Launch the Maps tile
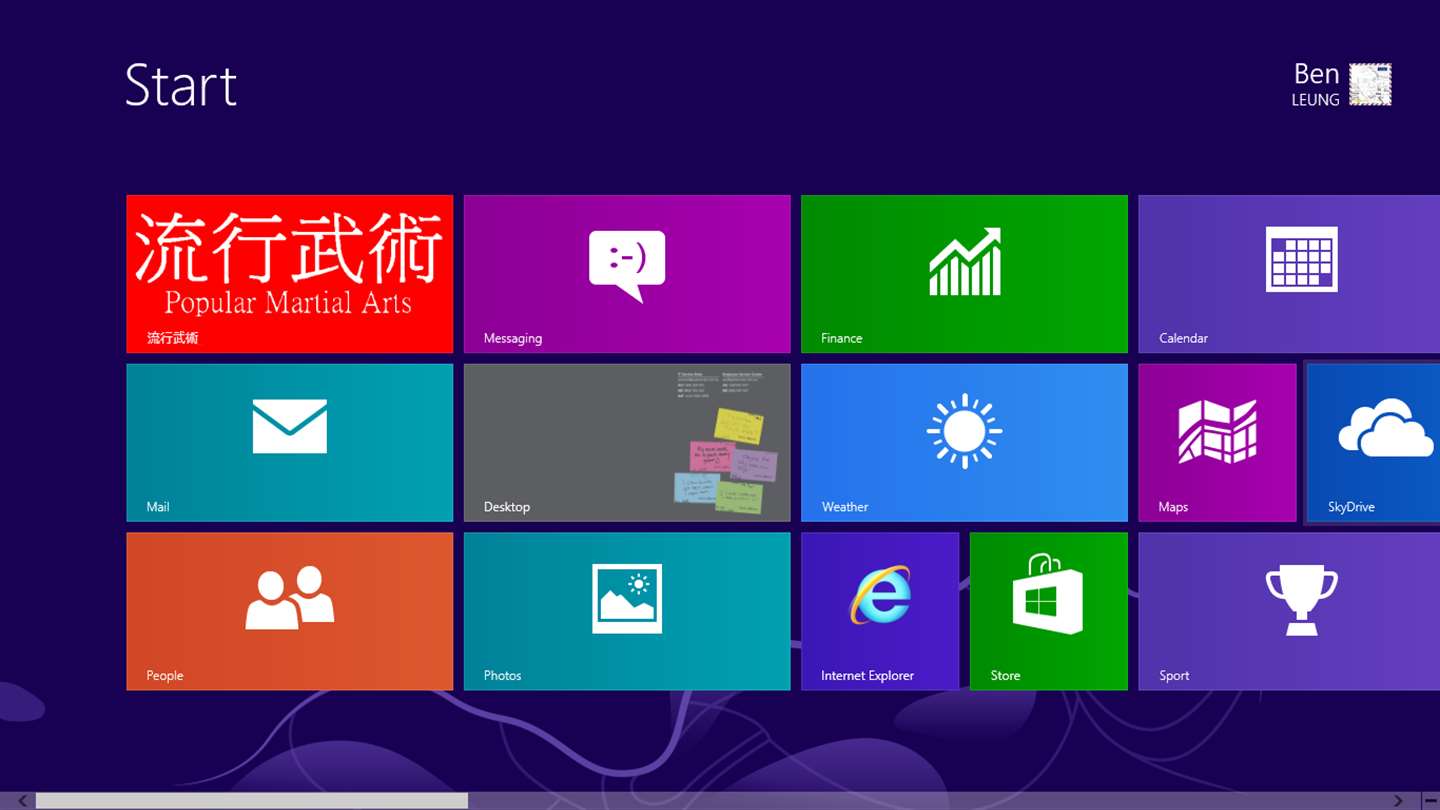 [1217, 443]
